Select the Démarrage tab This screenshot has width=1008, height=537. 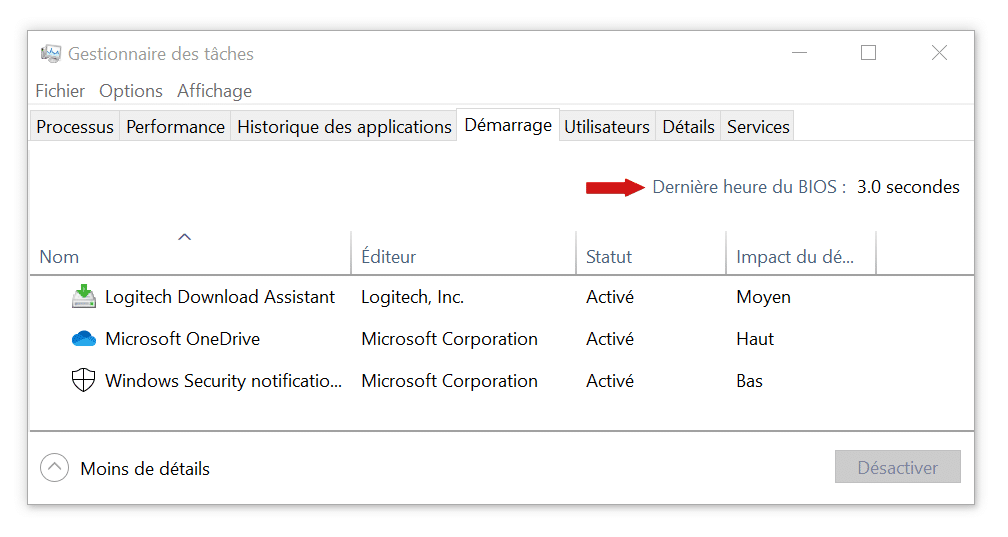(508, 125)
